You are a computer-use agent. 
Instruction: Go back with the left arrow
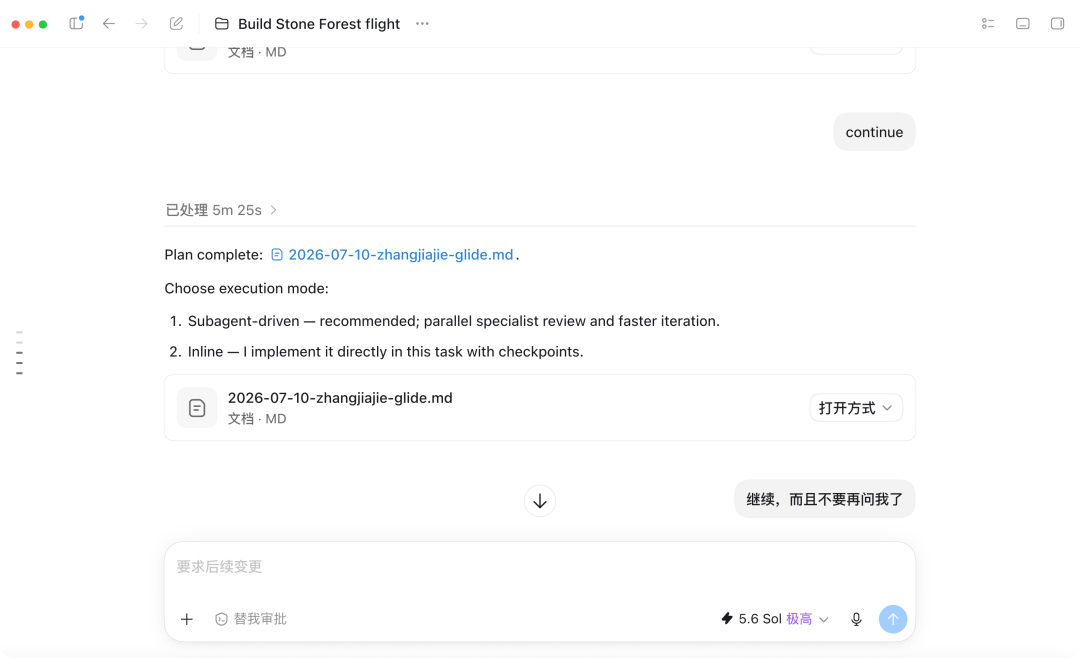(x=109, y=23)
